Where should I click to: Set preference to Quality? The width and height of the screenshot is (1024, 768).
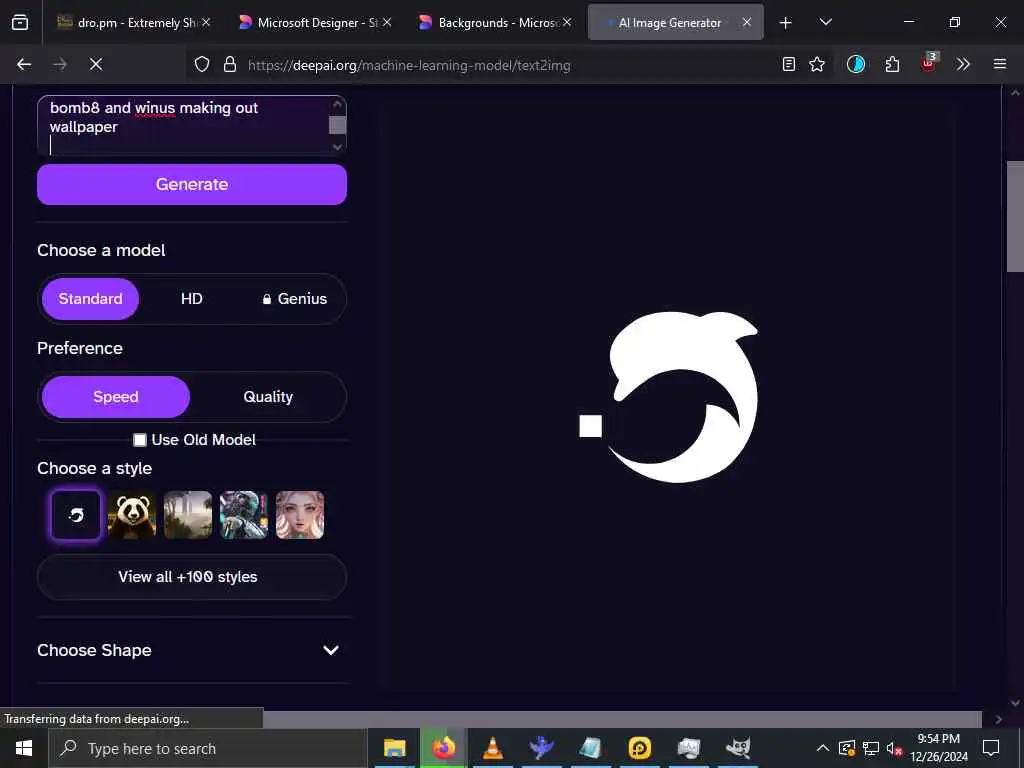[x=268, y=397]
